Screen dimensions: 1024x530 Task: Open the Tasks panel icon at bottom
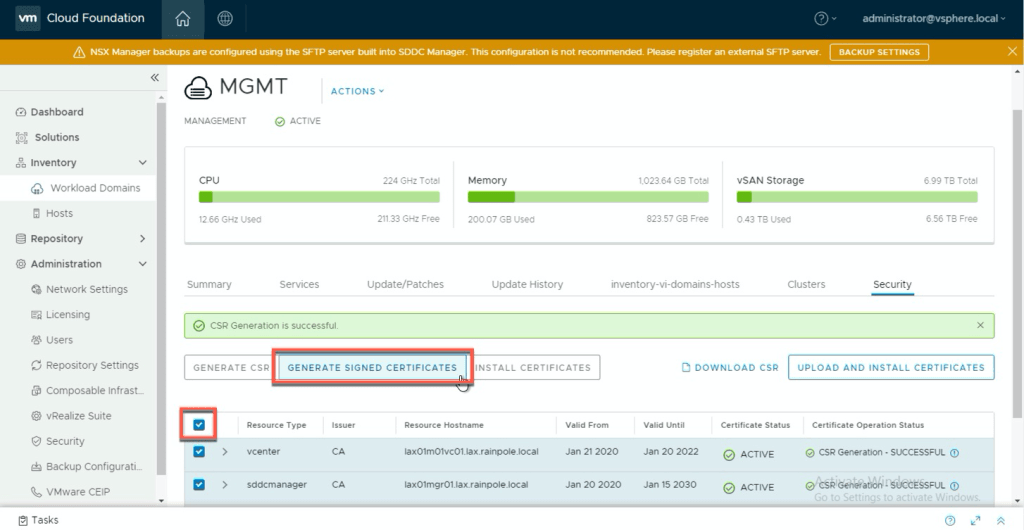tap(23, 520)
